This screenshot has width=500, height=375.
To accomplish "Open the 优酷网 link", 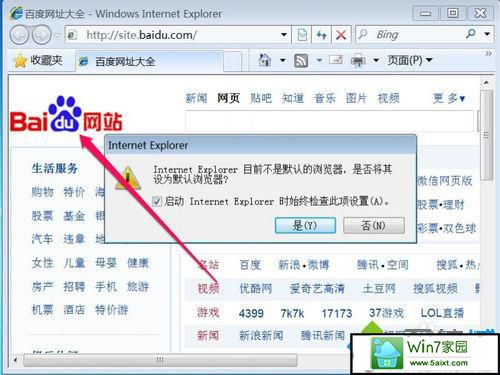I will pyautogui.click(x=256, y=288).
